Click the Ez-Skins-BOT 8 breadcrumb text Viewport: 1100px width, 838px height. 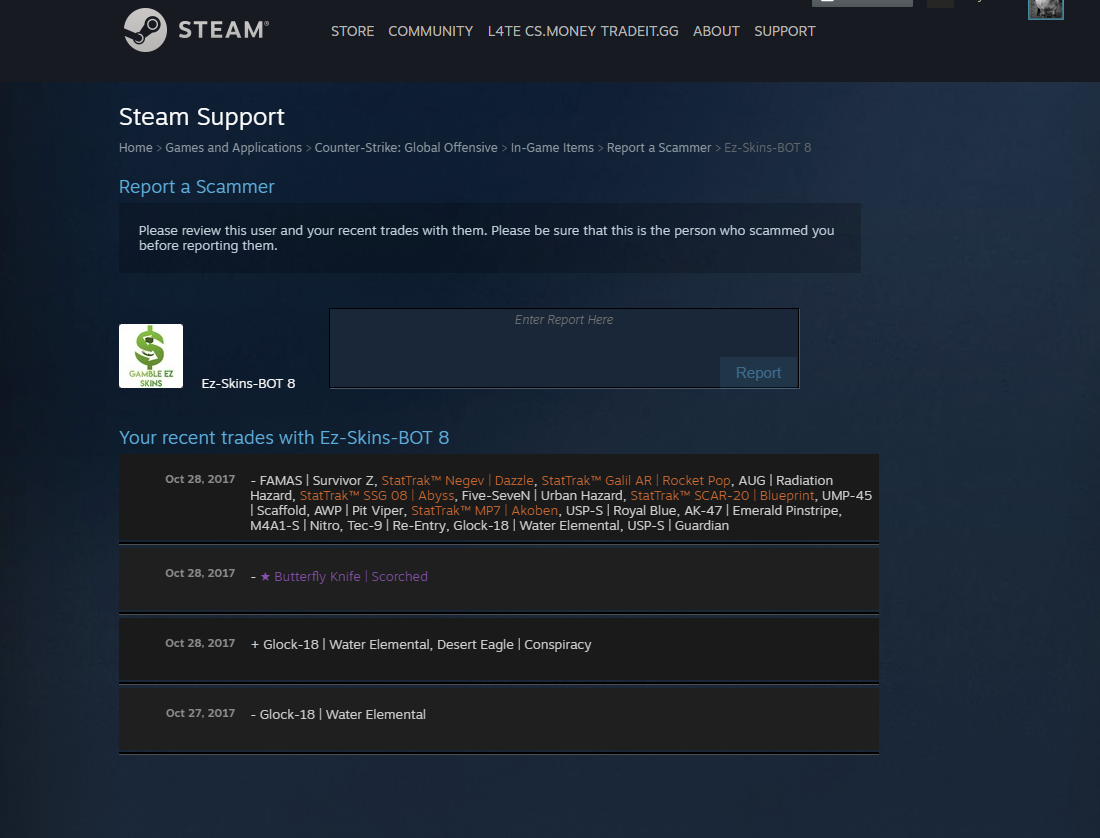point(767,147)
